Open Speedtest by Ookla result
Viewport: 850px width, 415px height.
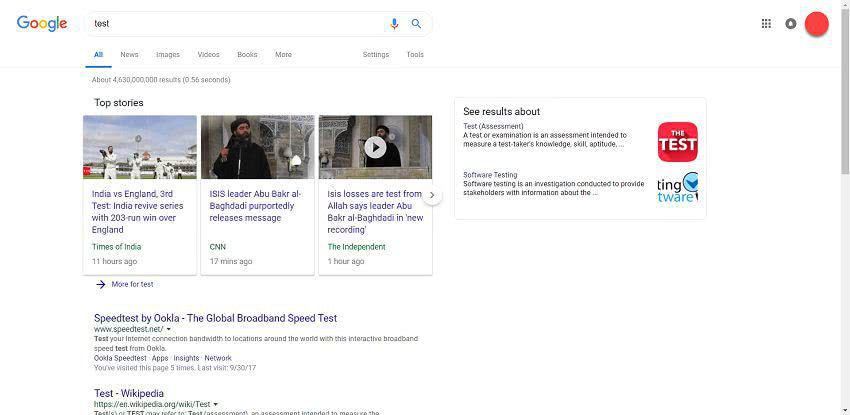coord(215,318)
